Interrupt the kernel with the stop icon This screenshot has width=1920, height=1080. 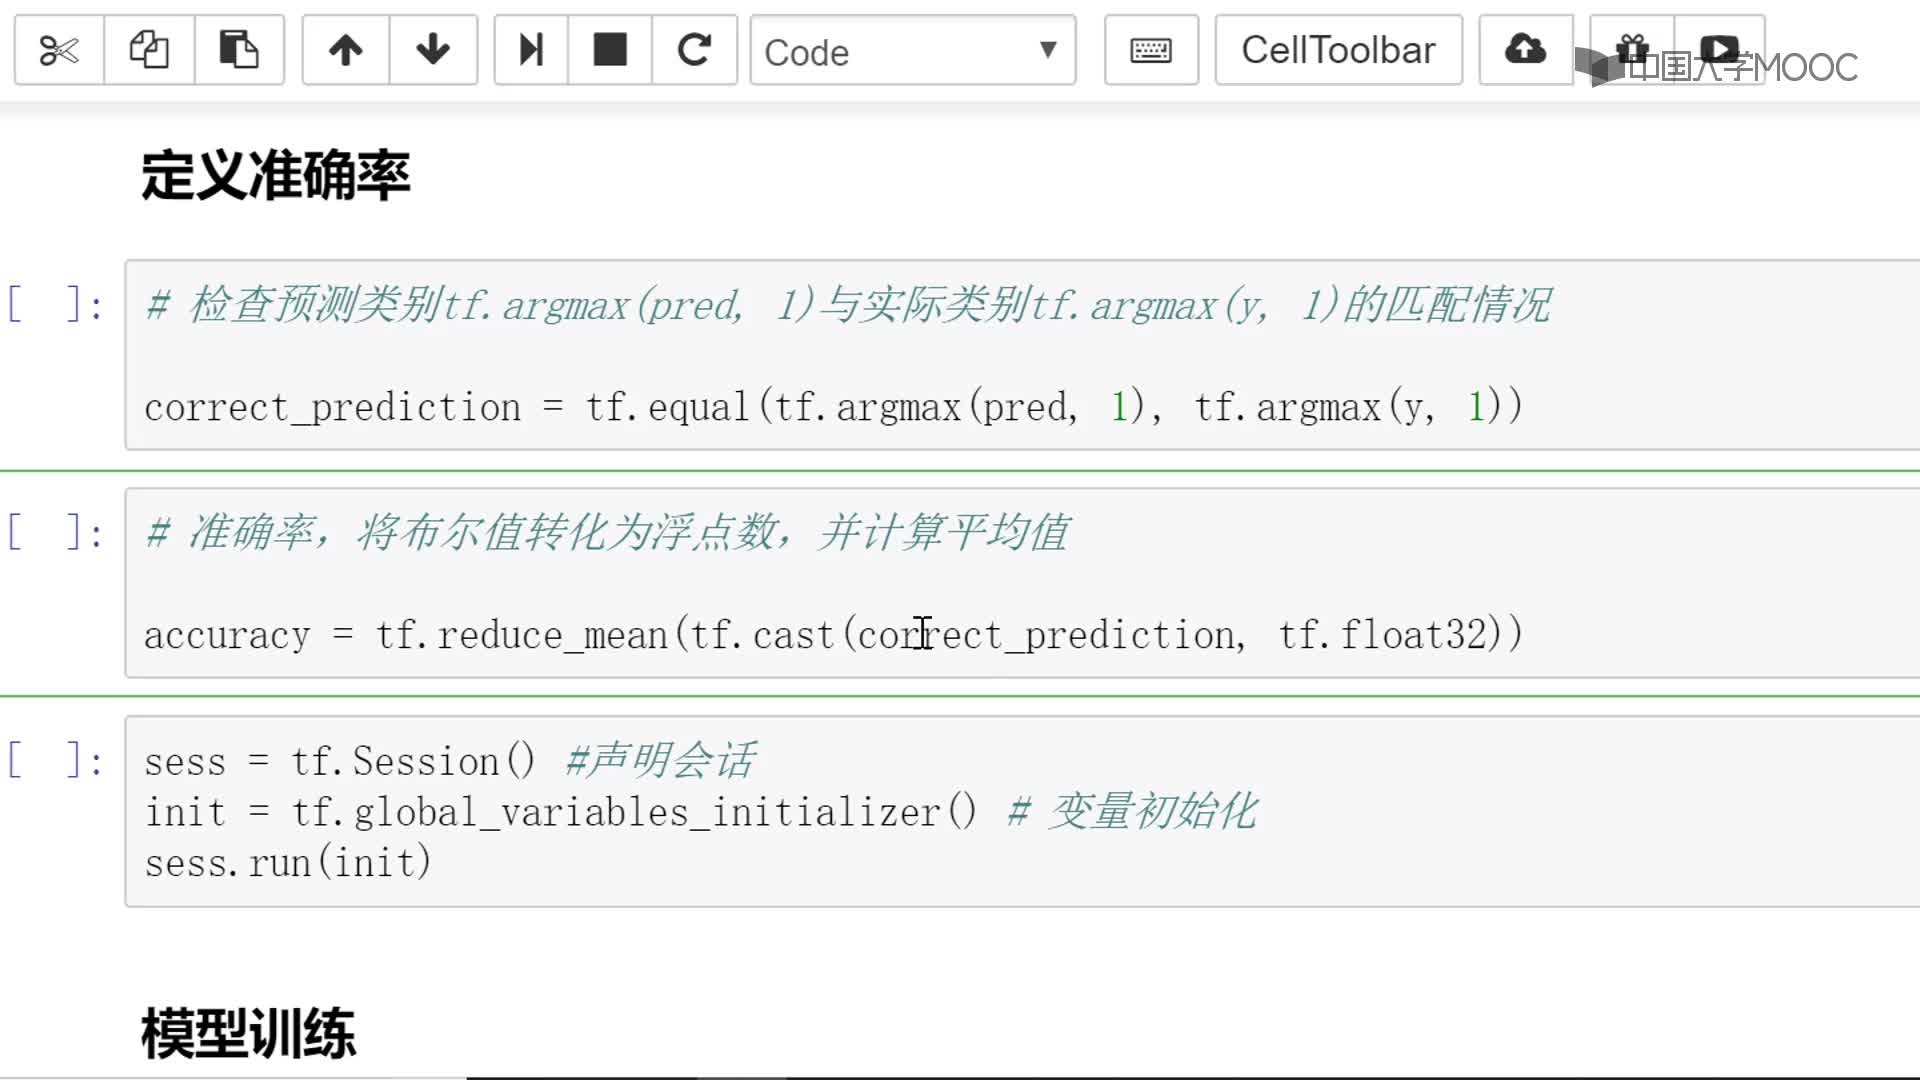(610, 50)
